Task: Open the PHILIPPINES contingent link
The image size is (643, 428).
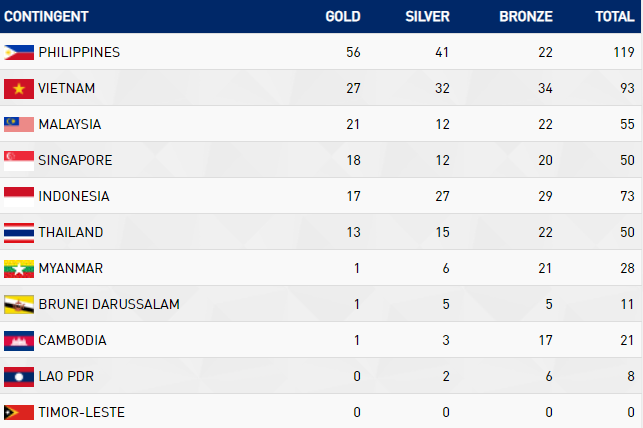Action: pyautogui.click(x=79, y=52)
